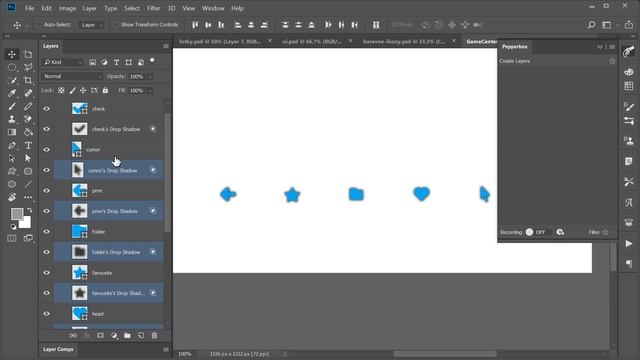The height and width of the screenshot is (360, 640).
Task: Open the Opacity value dropdown
Action: (150, 76)
